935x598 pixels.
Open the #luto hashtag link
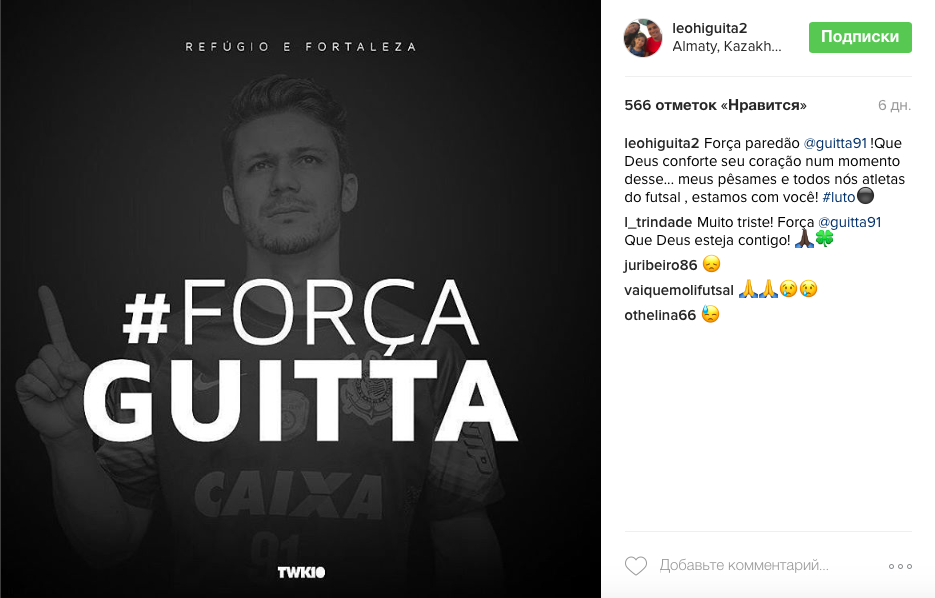838,197
